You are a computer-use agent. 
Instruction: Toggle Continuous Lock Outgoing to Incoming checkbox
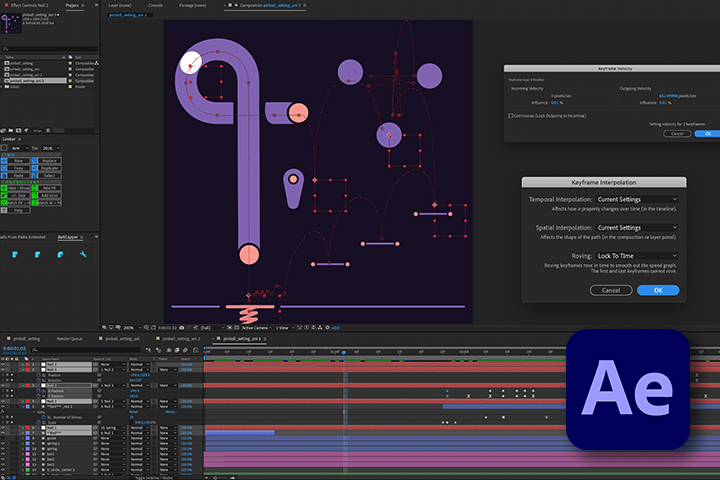click(x=511, y=116)
